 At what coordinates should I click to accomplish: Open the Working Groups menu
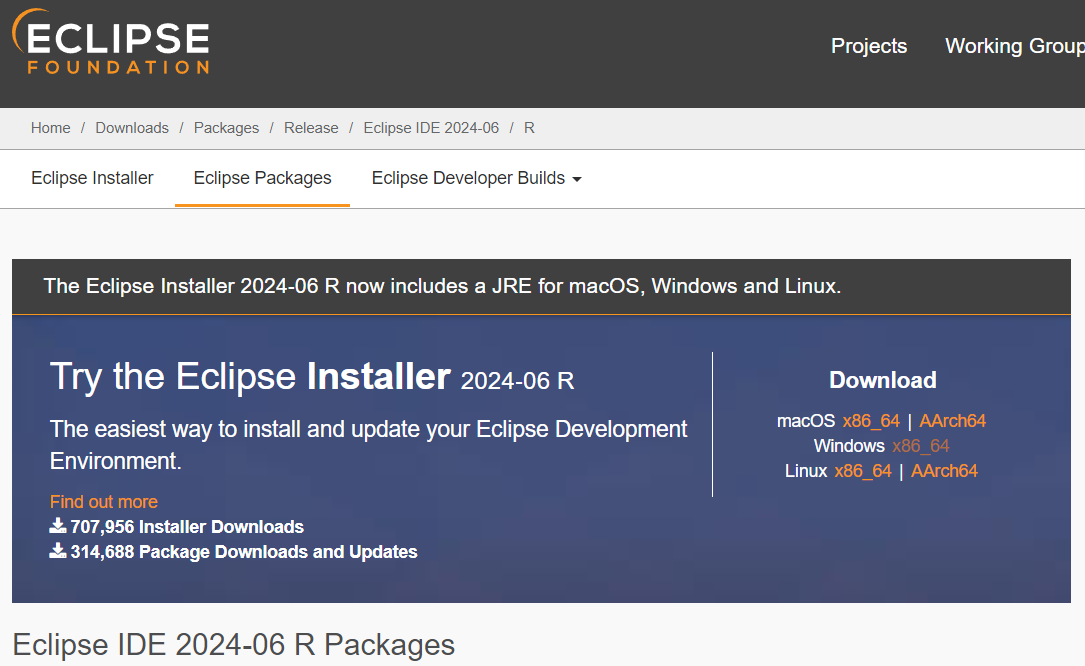coord(1014,46)
